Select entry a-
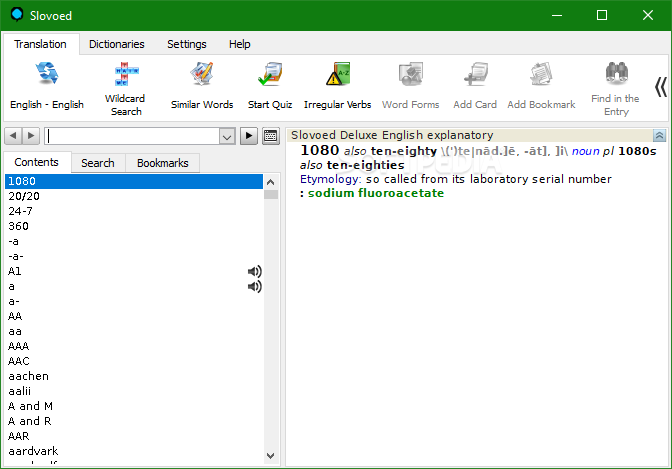This screenshot has height=469, width=672. tap(134, 301)
